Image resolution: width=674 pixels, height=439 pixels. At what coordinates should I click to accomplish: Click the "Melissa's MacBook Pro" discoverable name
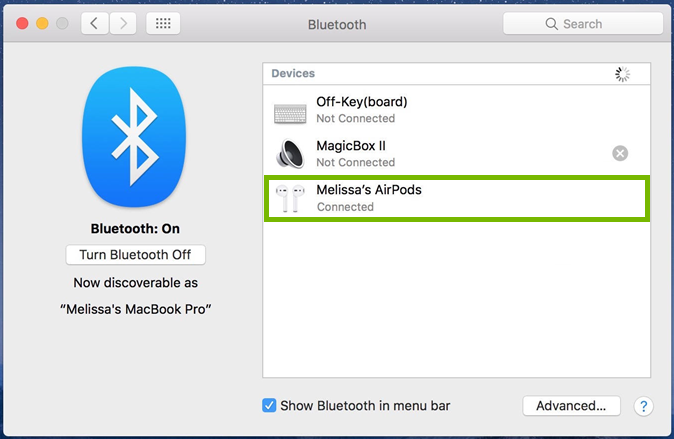[135, 309]
